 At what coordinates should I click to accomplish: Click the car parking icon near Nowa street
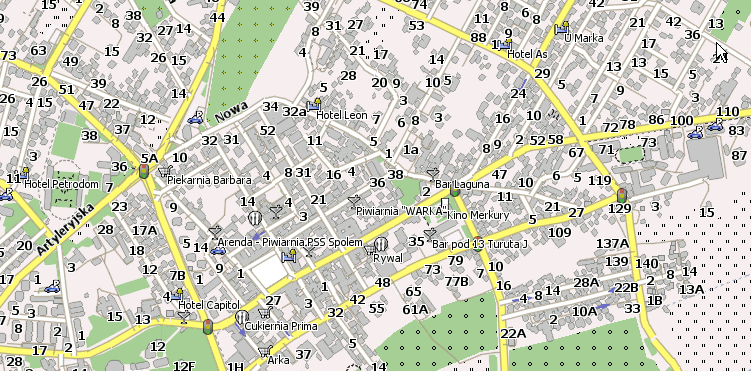click(x=195, y=118)
